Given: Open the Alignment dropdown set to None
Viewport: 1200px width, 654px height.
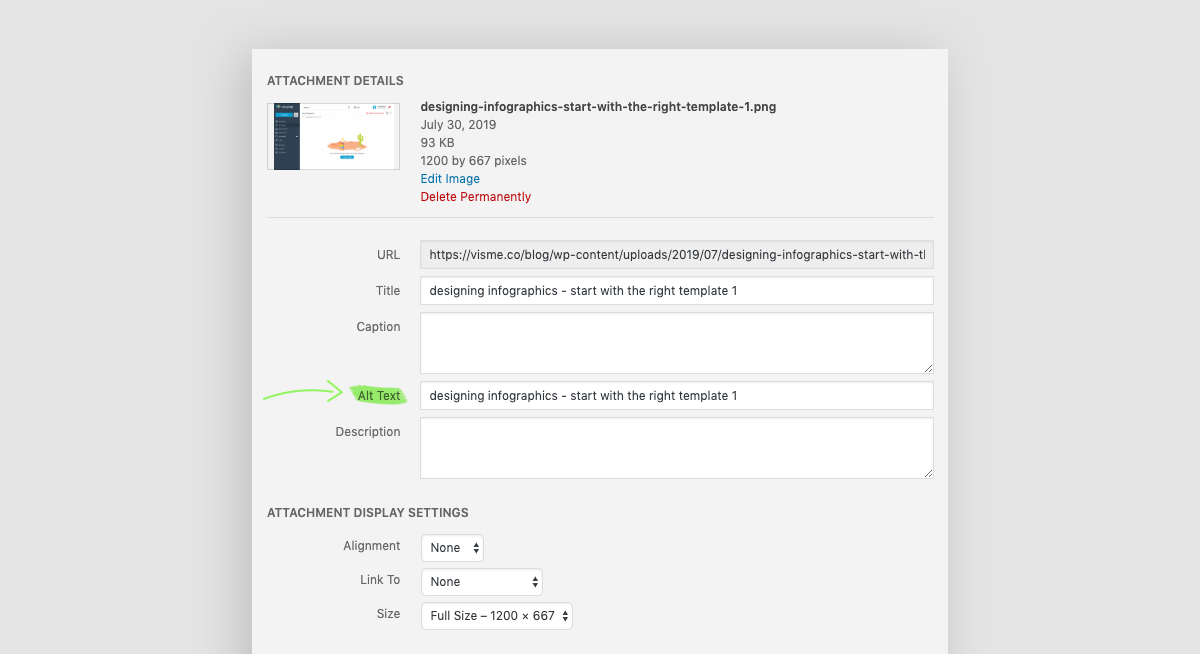Looking at the screenshot, I should click(x=452, y=548).
